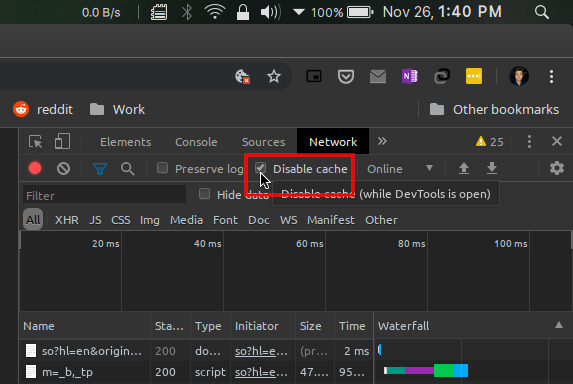Click the import HAR upload arrow

coord(464,168)
